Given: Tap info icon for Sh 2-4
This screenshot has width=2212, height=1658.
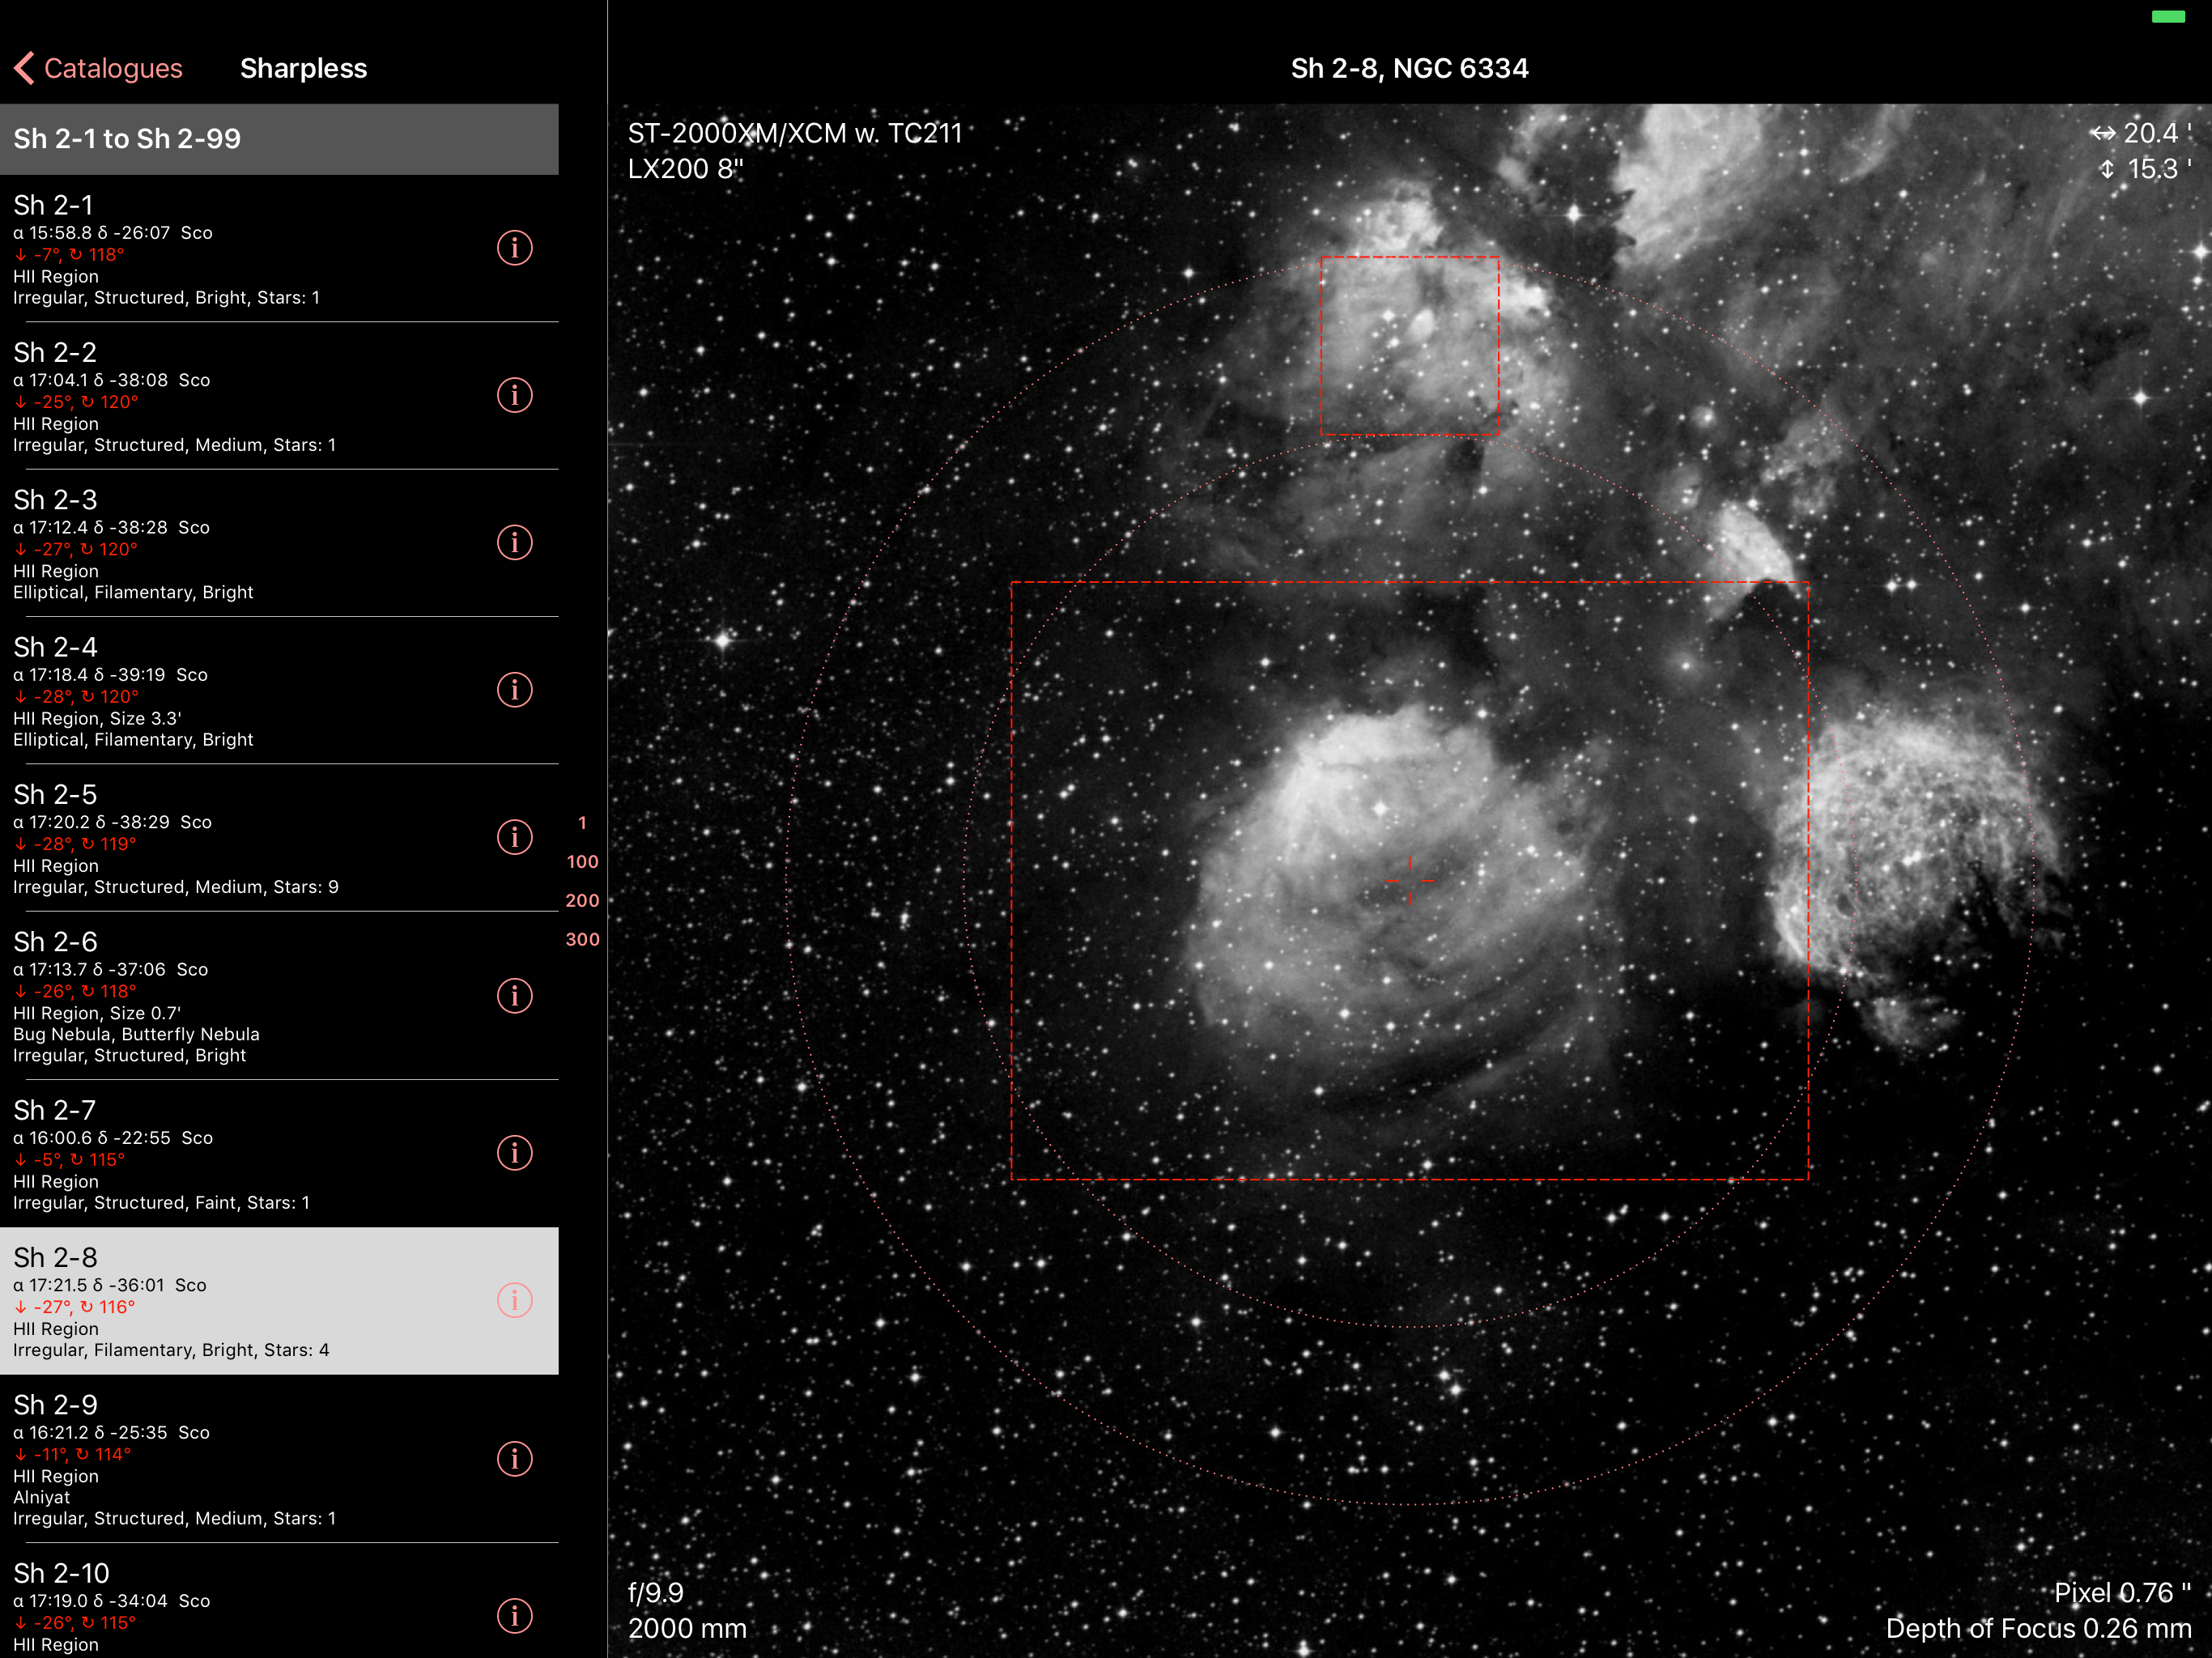Looking at the screenshot, I should (x=514, y=690).
